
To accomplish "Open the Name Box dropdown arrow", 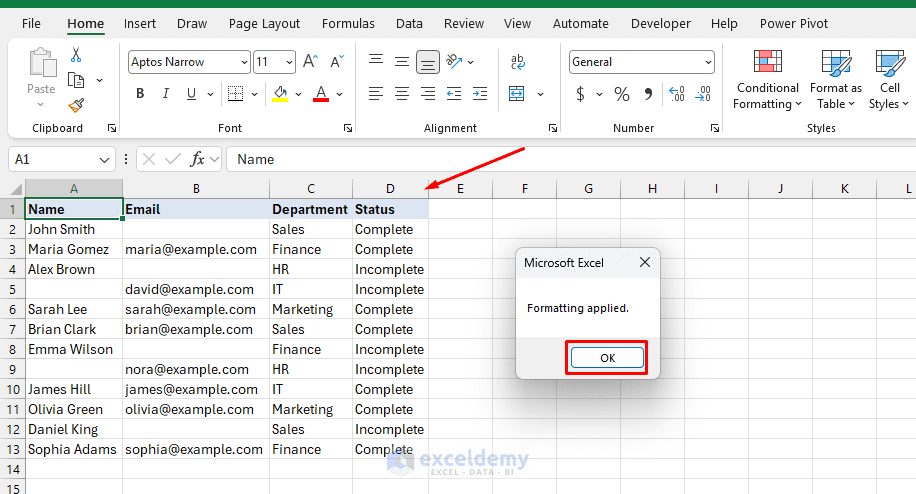I will coord(104,160).
